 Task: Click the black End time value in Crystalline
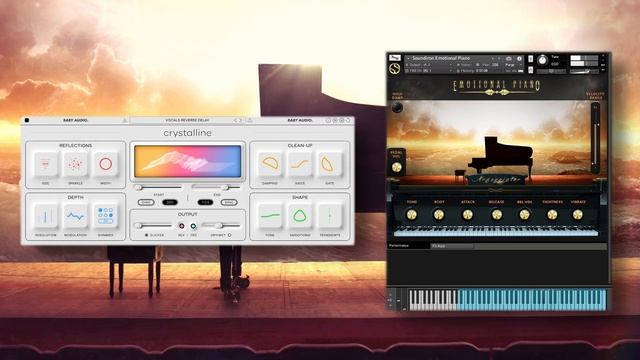click(205, 202)
